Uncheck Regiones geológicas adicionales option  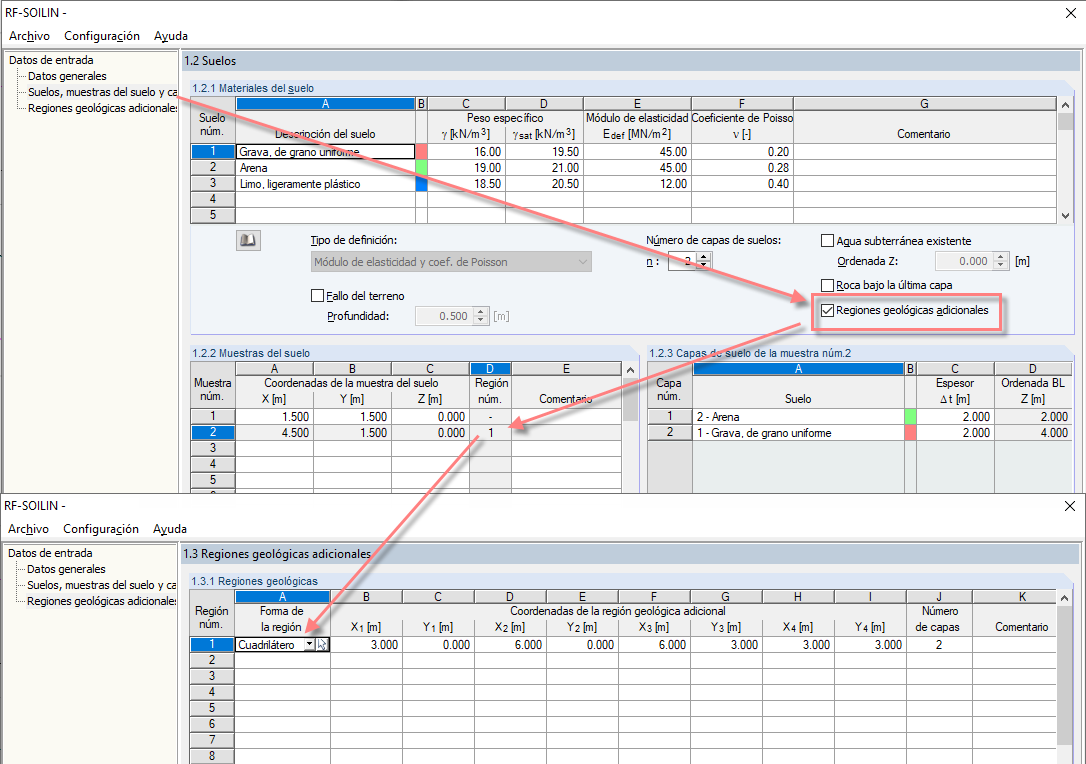click(x=827, y=310)
